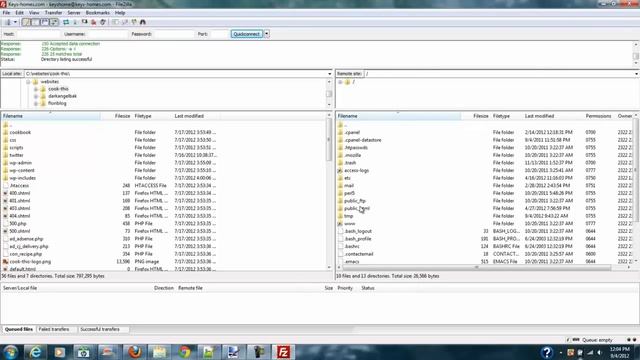Screen dimensions: 640x360
Task: Sort remote list by Filesize header
Action: pos(476,116)
